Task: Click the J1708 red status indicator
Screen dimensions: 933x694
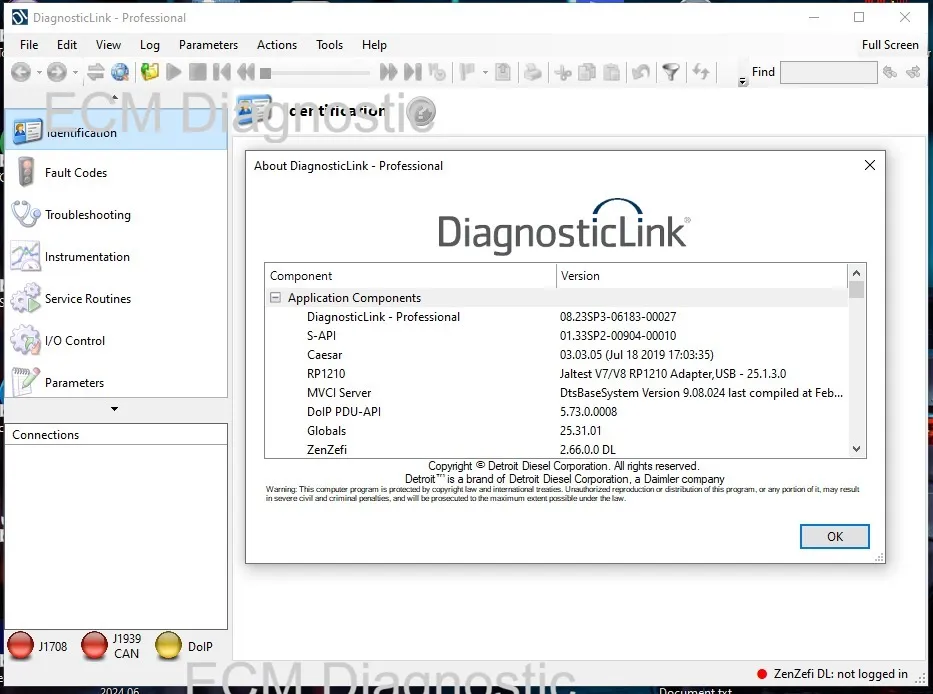Action: (21, 646)
